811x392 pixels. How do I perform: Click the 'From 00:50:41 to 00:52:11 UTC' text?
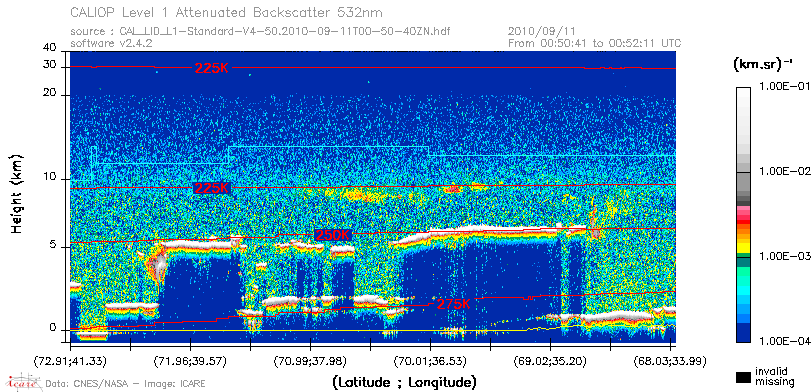(x=595, y=43)
